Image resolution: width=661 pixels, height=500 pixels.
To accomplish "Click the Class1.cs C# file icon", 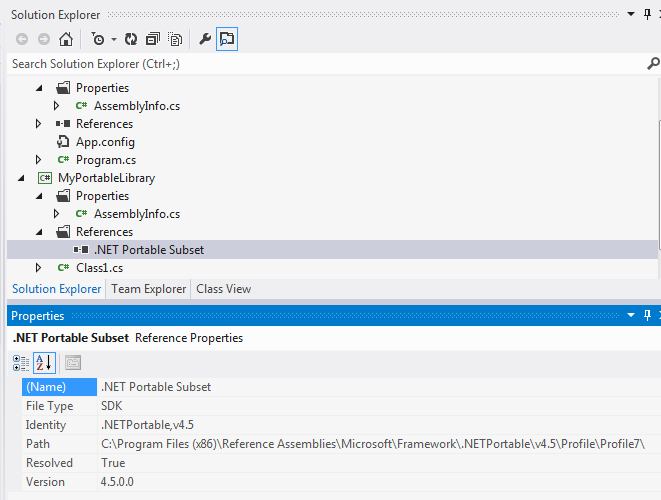I will coord(63,267).
